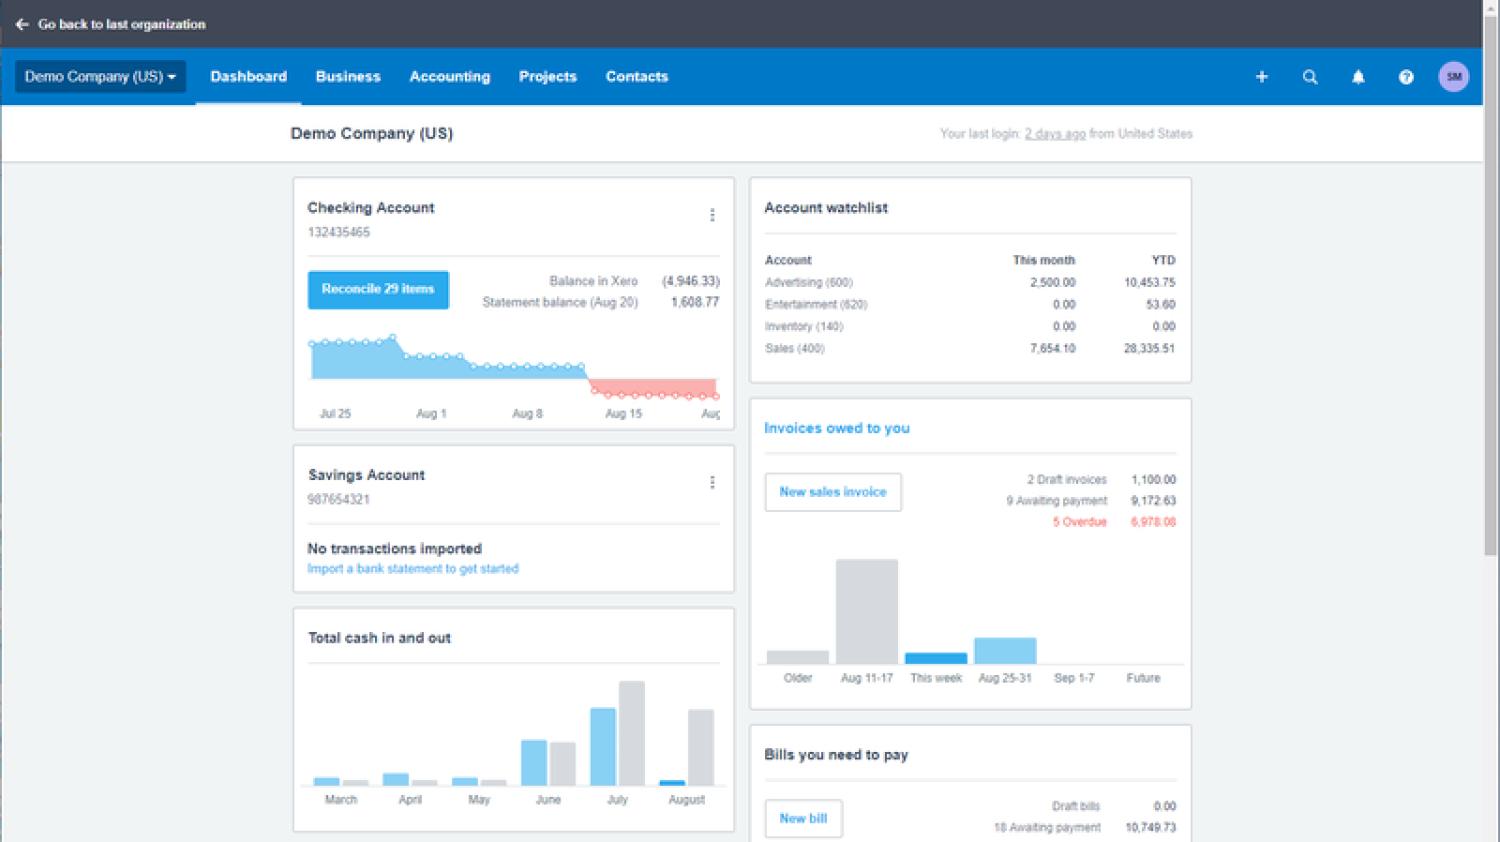Click the help question mark icon
1500x842 pixels.
pos(1406,77)
